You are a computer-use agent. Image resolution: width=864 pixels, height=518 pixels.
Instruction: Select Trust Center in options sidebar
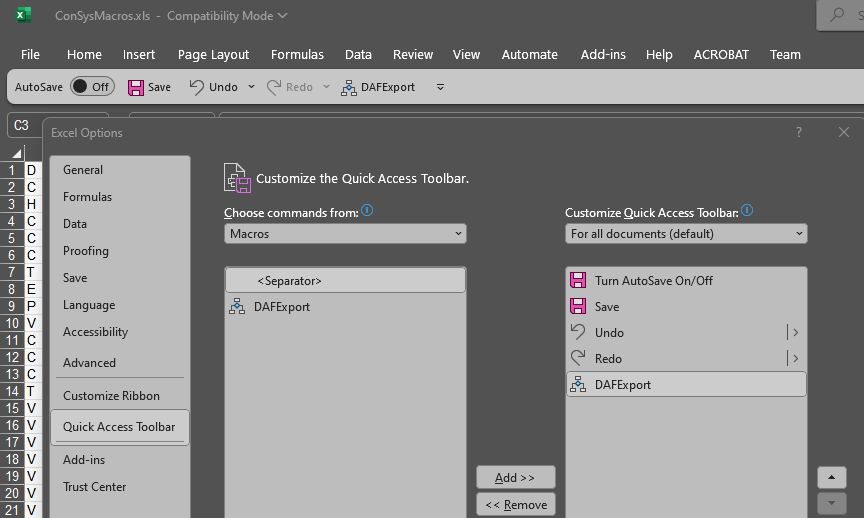tap(95, 487)
